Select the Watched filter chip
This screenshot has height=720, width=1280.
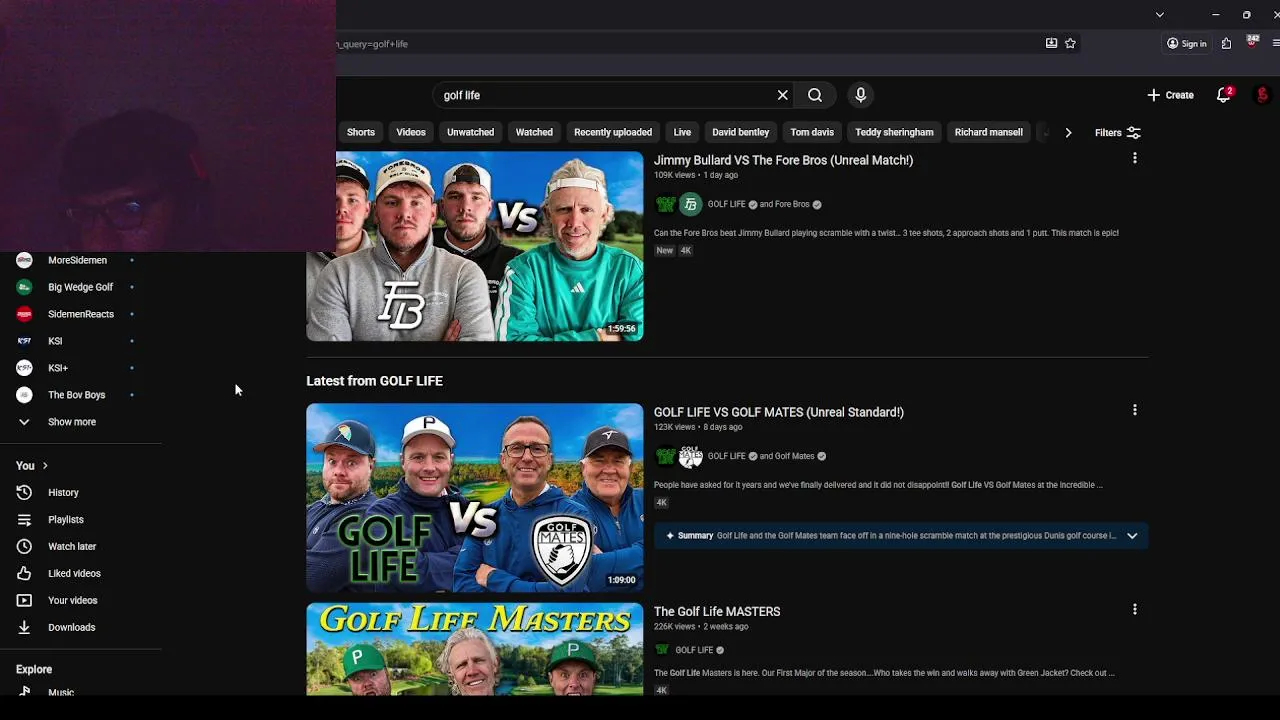(x=534, y=132)
